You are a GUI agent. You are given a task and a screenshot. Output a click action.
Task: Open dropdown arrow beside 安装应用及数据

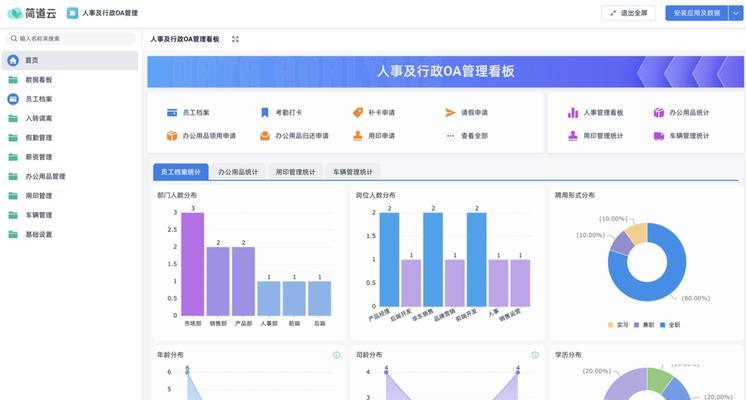click(735, 13)
